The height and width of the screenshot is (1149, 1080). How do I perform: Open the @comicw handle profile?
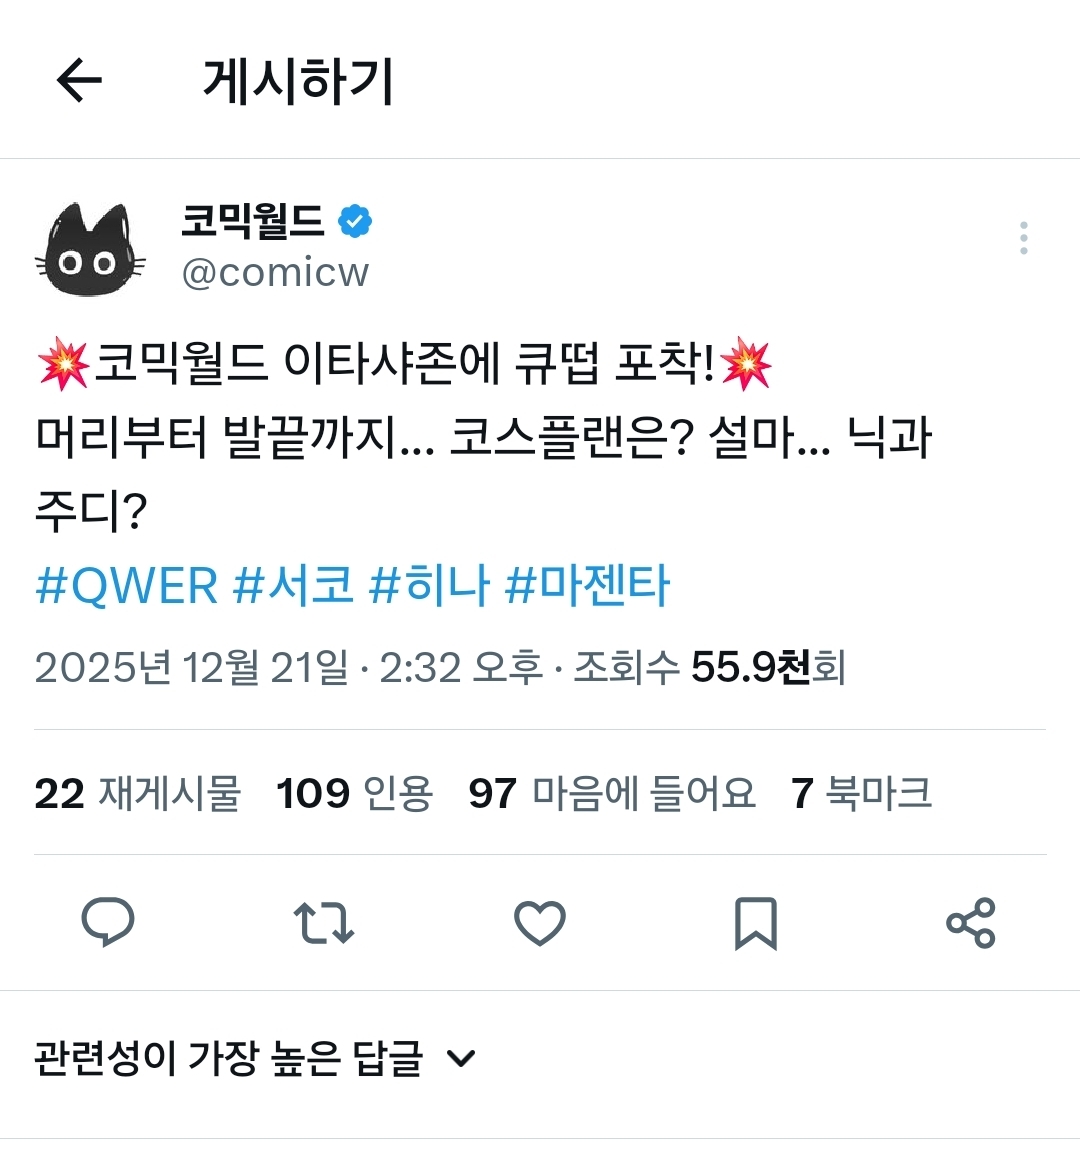[x=275, y=273]
